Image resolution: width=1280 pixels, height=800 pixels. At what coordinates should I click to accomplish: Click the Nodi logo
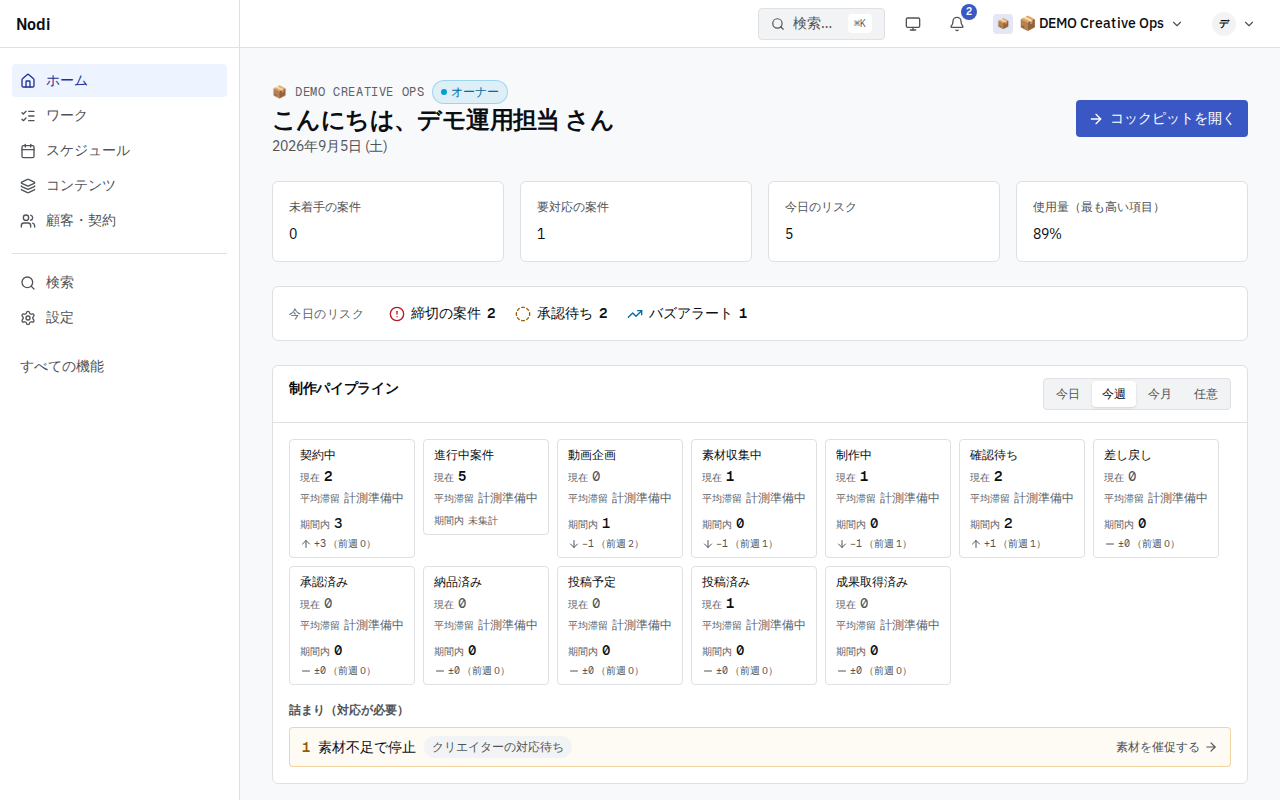[33, 24]
